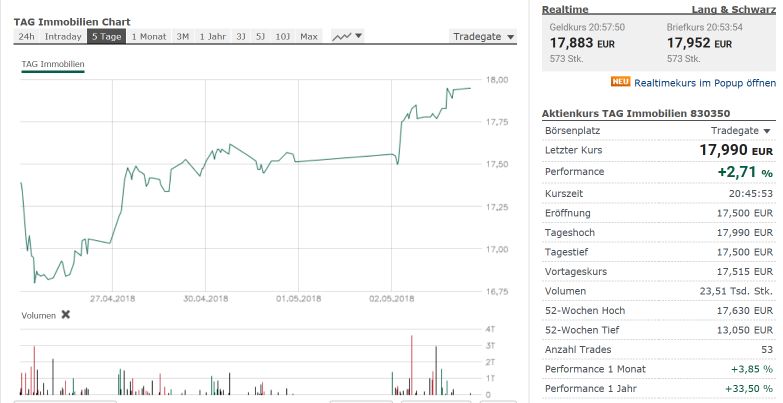The width and height of the screenshot is (783, 403).
Task: Click the Realtime section heading
Action: (565, 9)
